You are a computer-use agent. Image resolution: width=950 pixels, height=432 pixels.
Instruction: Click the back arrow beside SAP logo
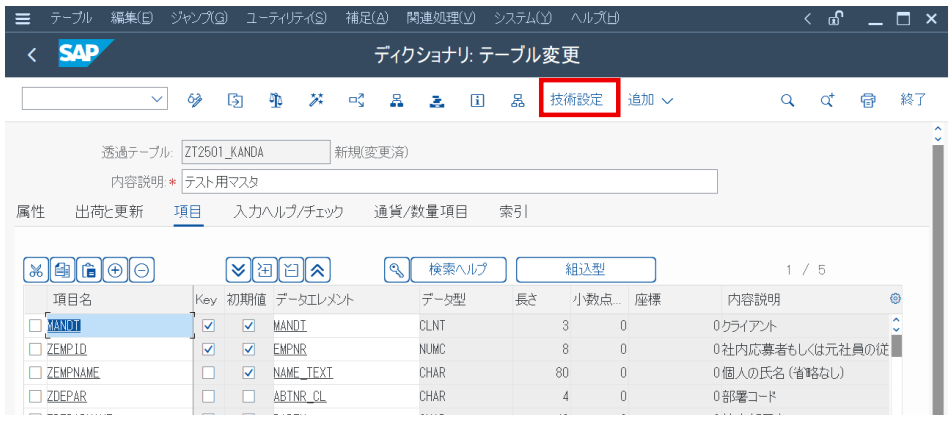[x=32, y=55]
